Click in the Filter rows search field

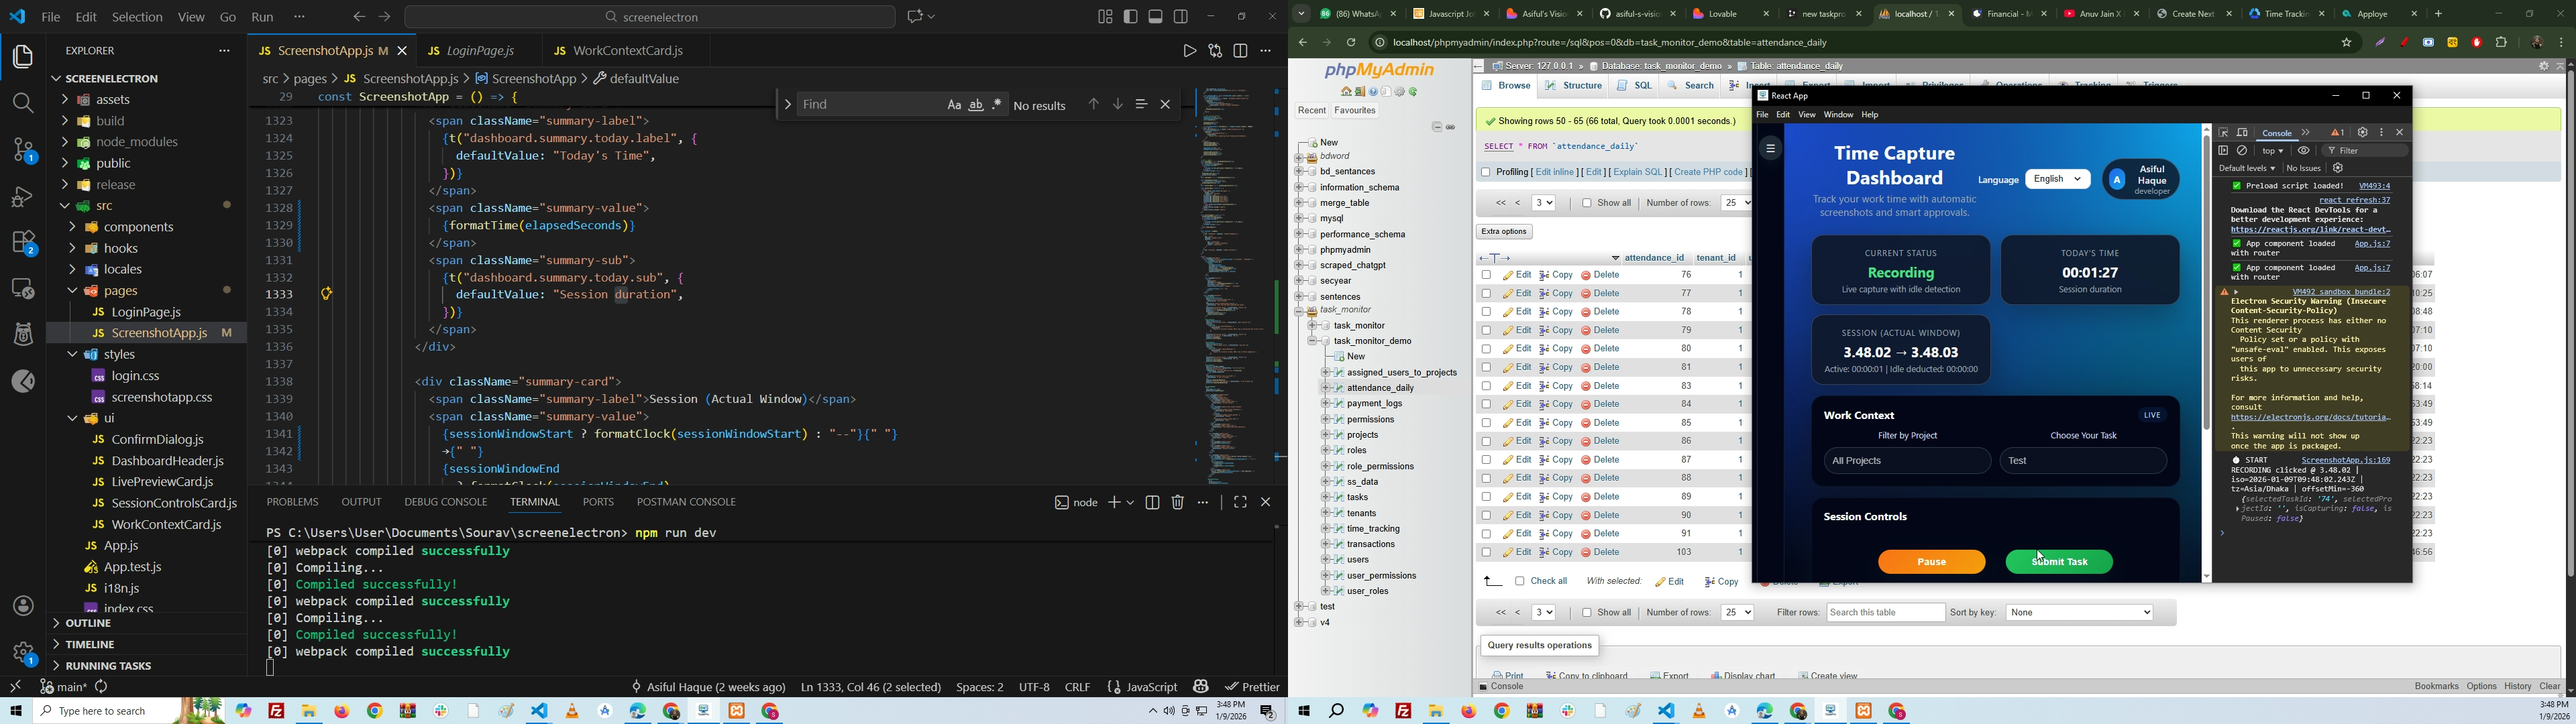click(x=1885, y=612)
